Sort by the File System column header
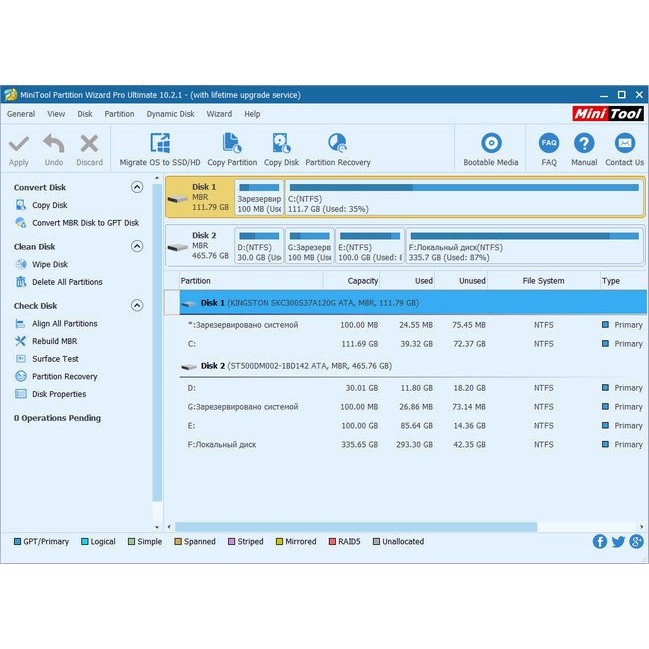Viewport: 649px width, 649px height. point(543,281)
